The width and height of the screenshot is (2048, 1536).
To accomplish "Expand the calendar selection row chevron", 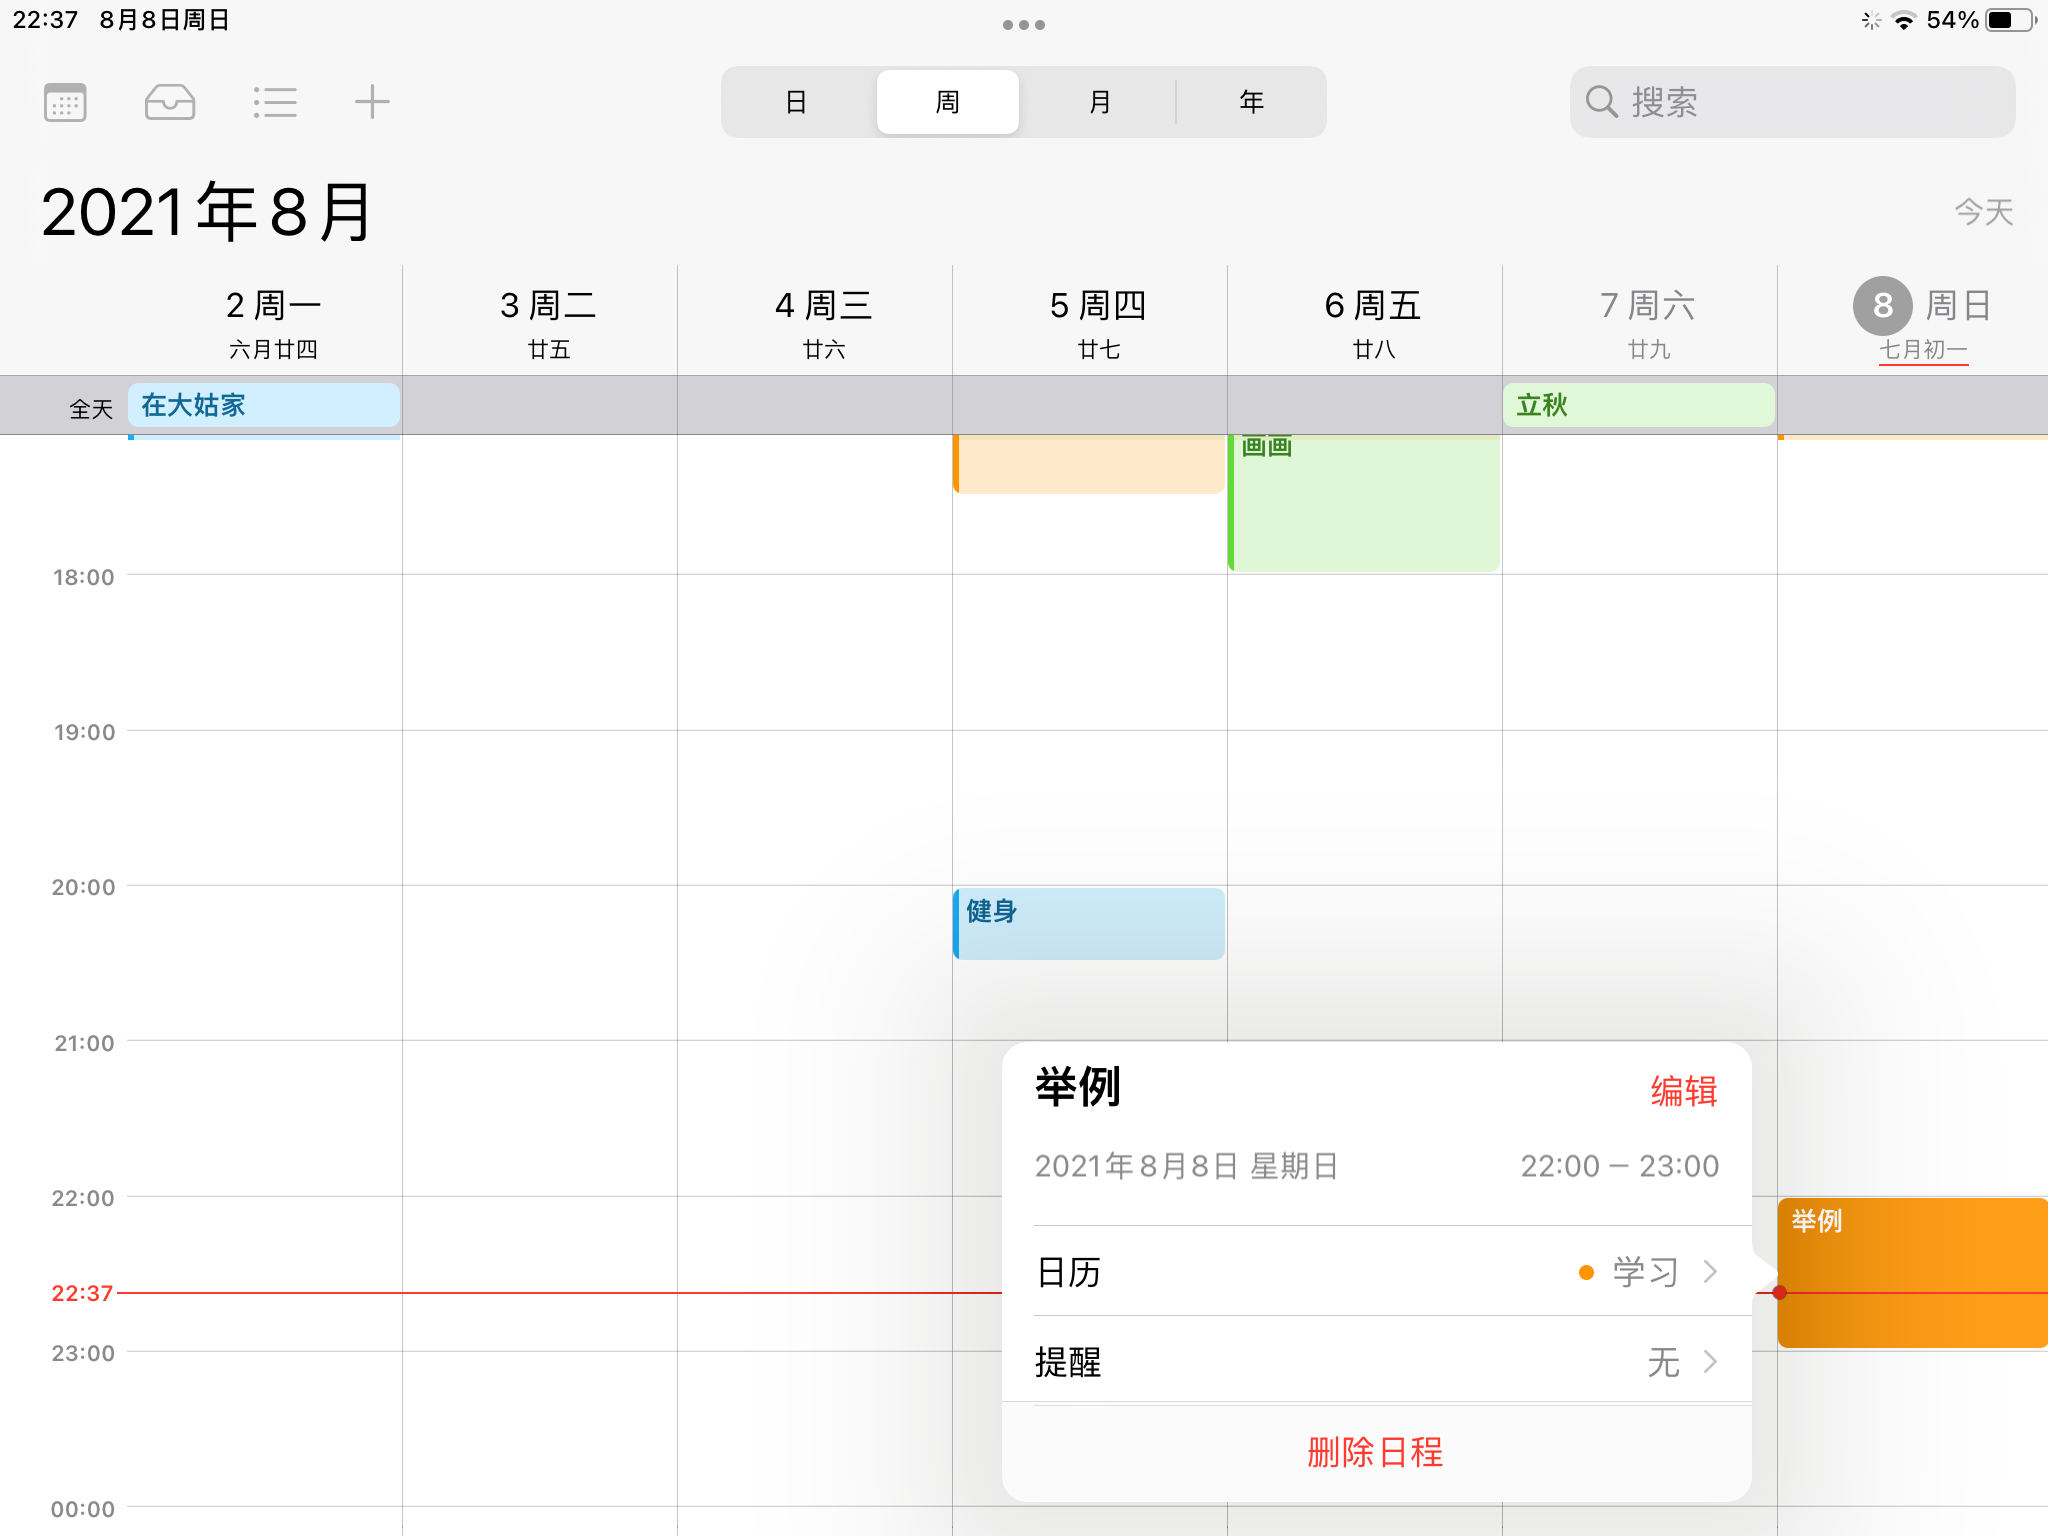I will pos(1710,1272).
